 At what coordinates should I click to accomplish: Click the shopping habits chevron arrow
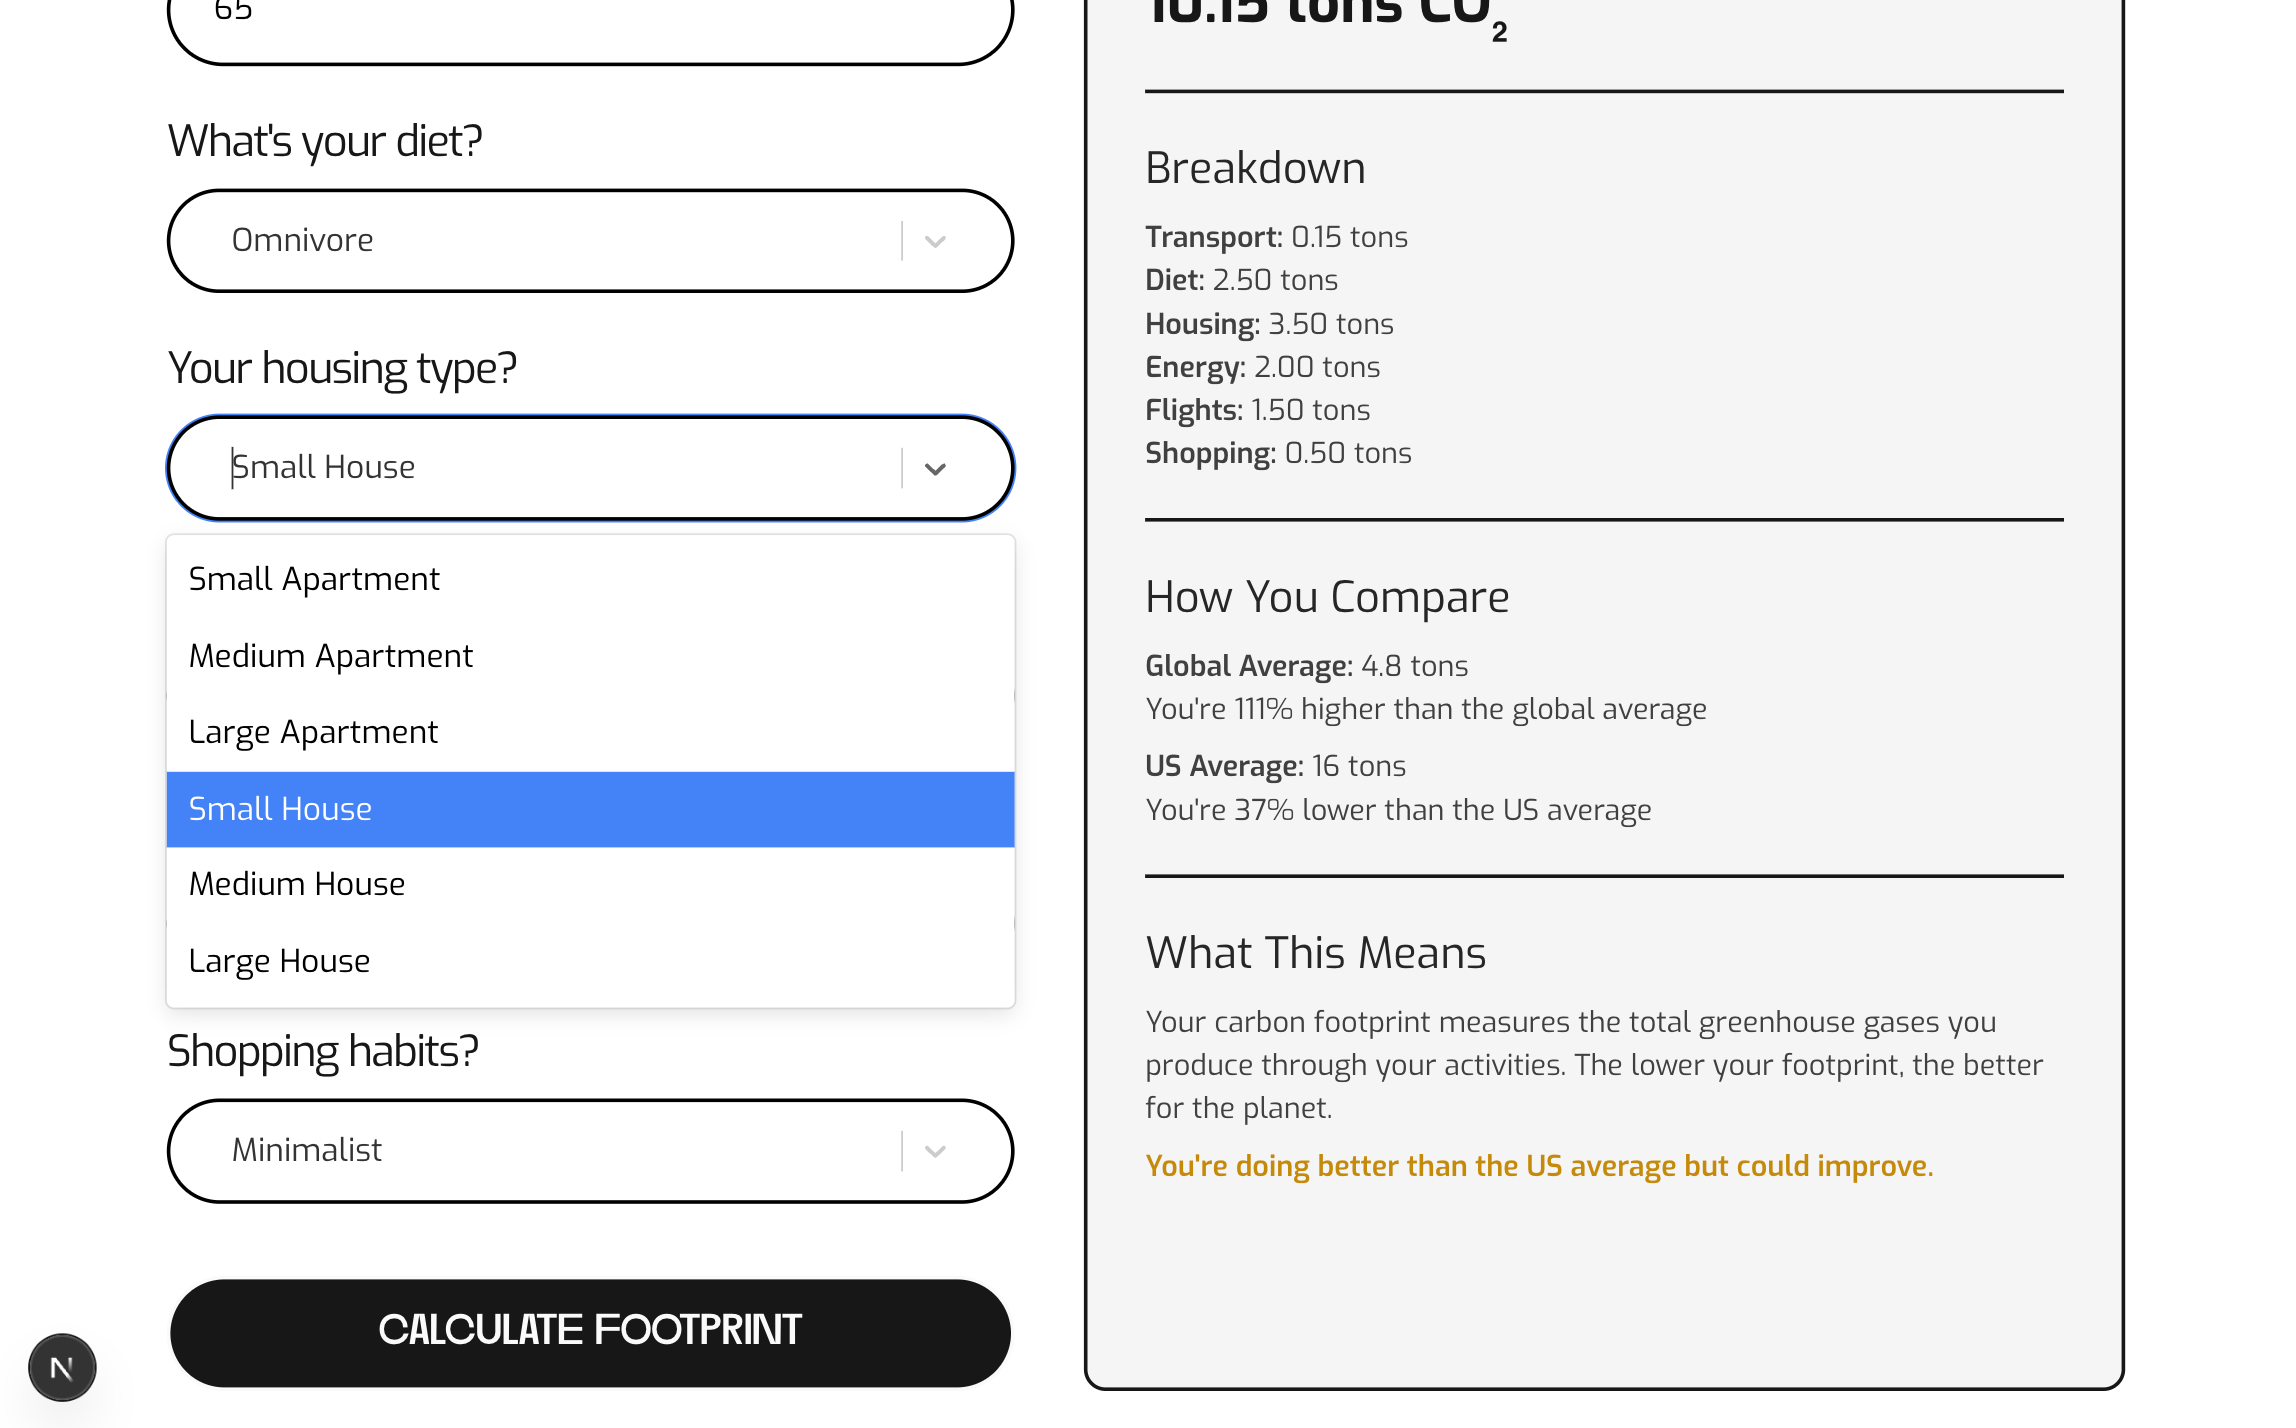pyautogui.click(x=935, y=1151)
